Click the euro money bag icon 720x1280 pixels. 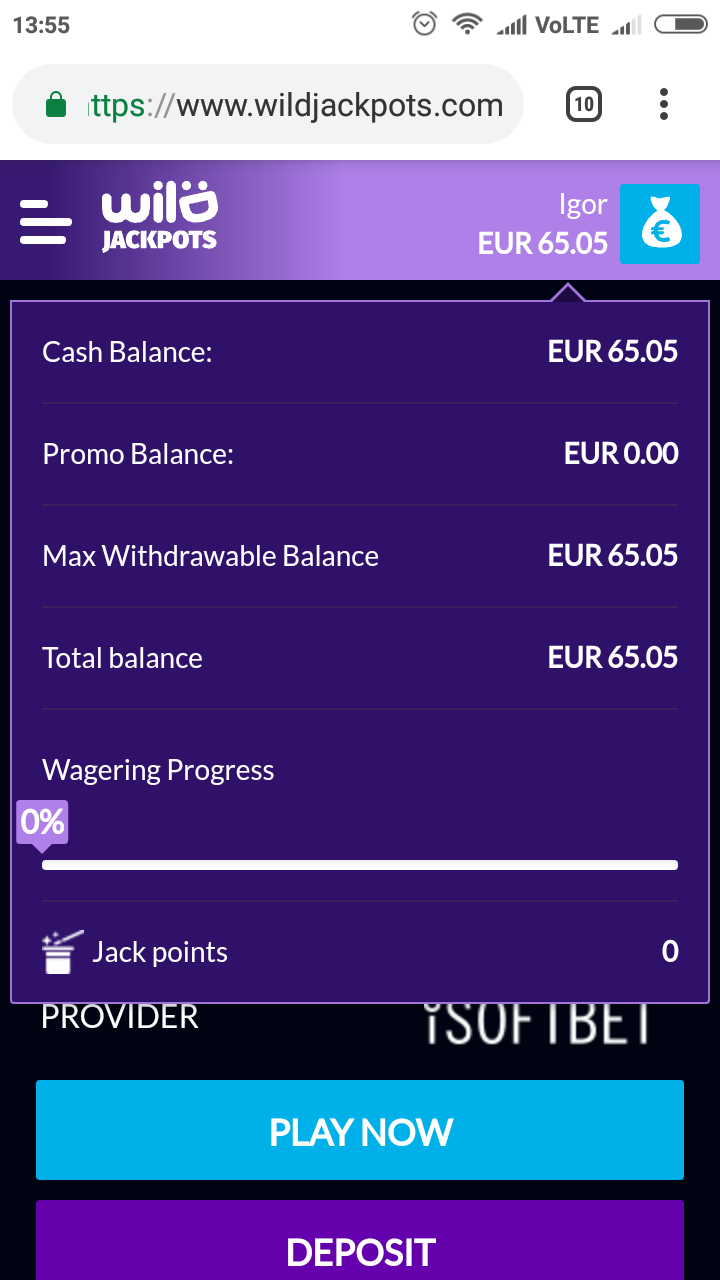click(659, 224)
